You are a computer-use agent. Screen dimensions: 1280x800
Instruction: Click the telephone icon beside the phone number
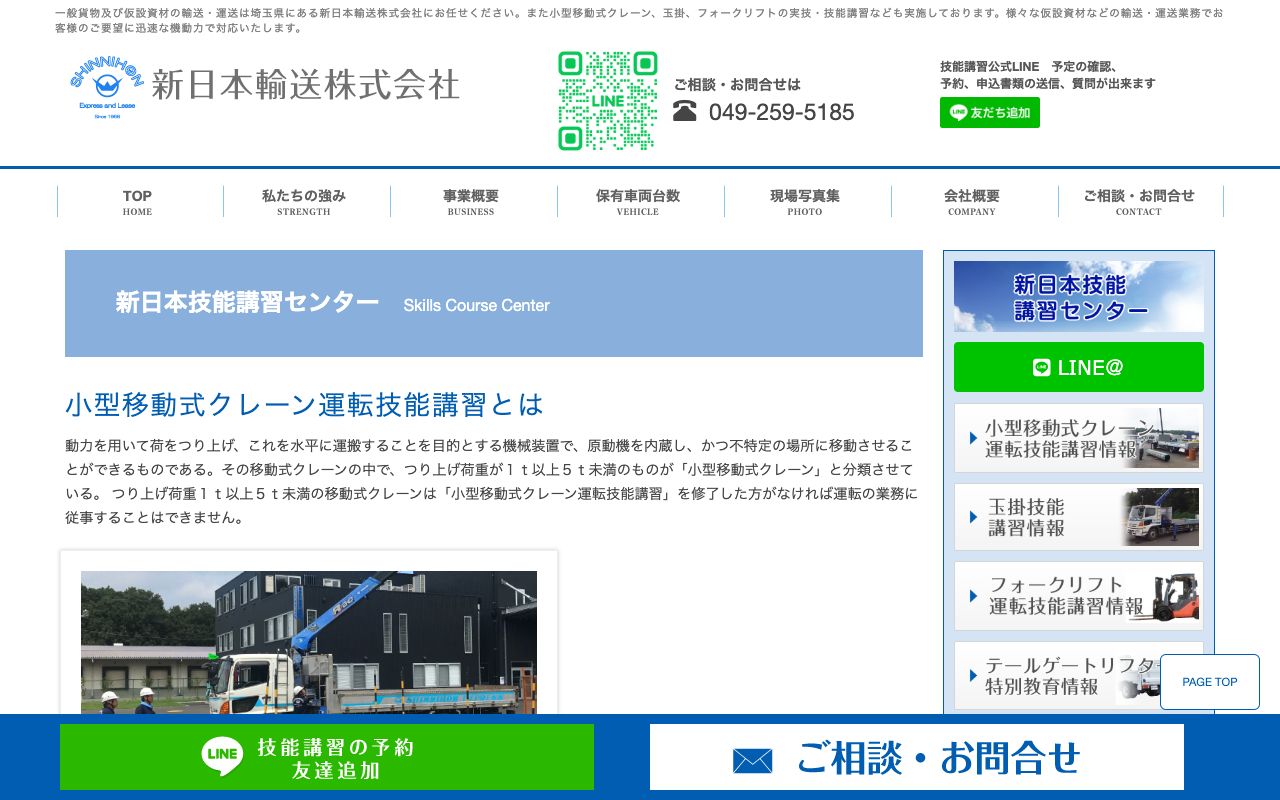686,112
